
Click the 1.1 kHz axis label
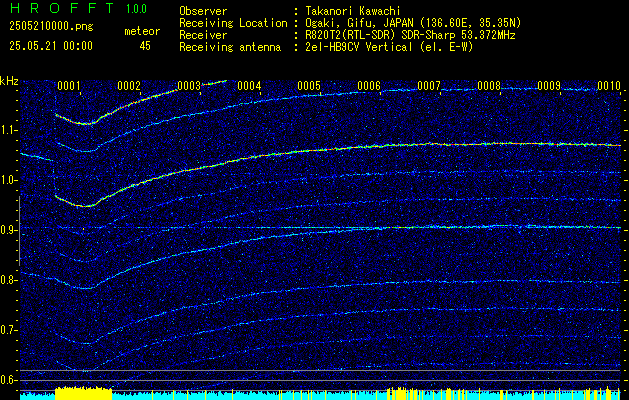(x=9, y=130)
